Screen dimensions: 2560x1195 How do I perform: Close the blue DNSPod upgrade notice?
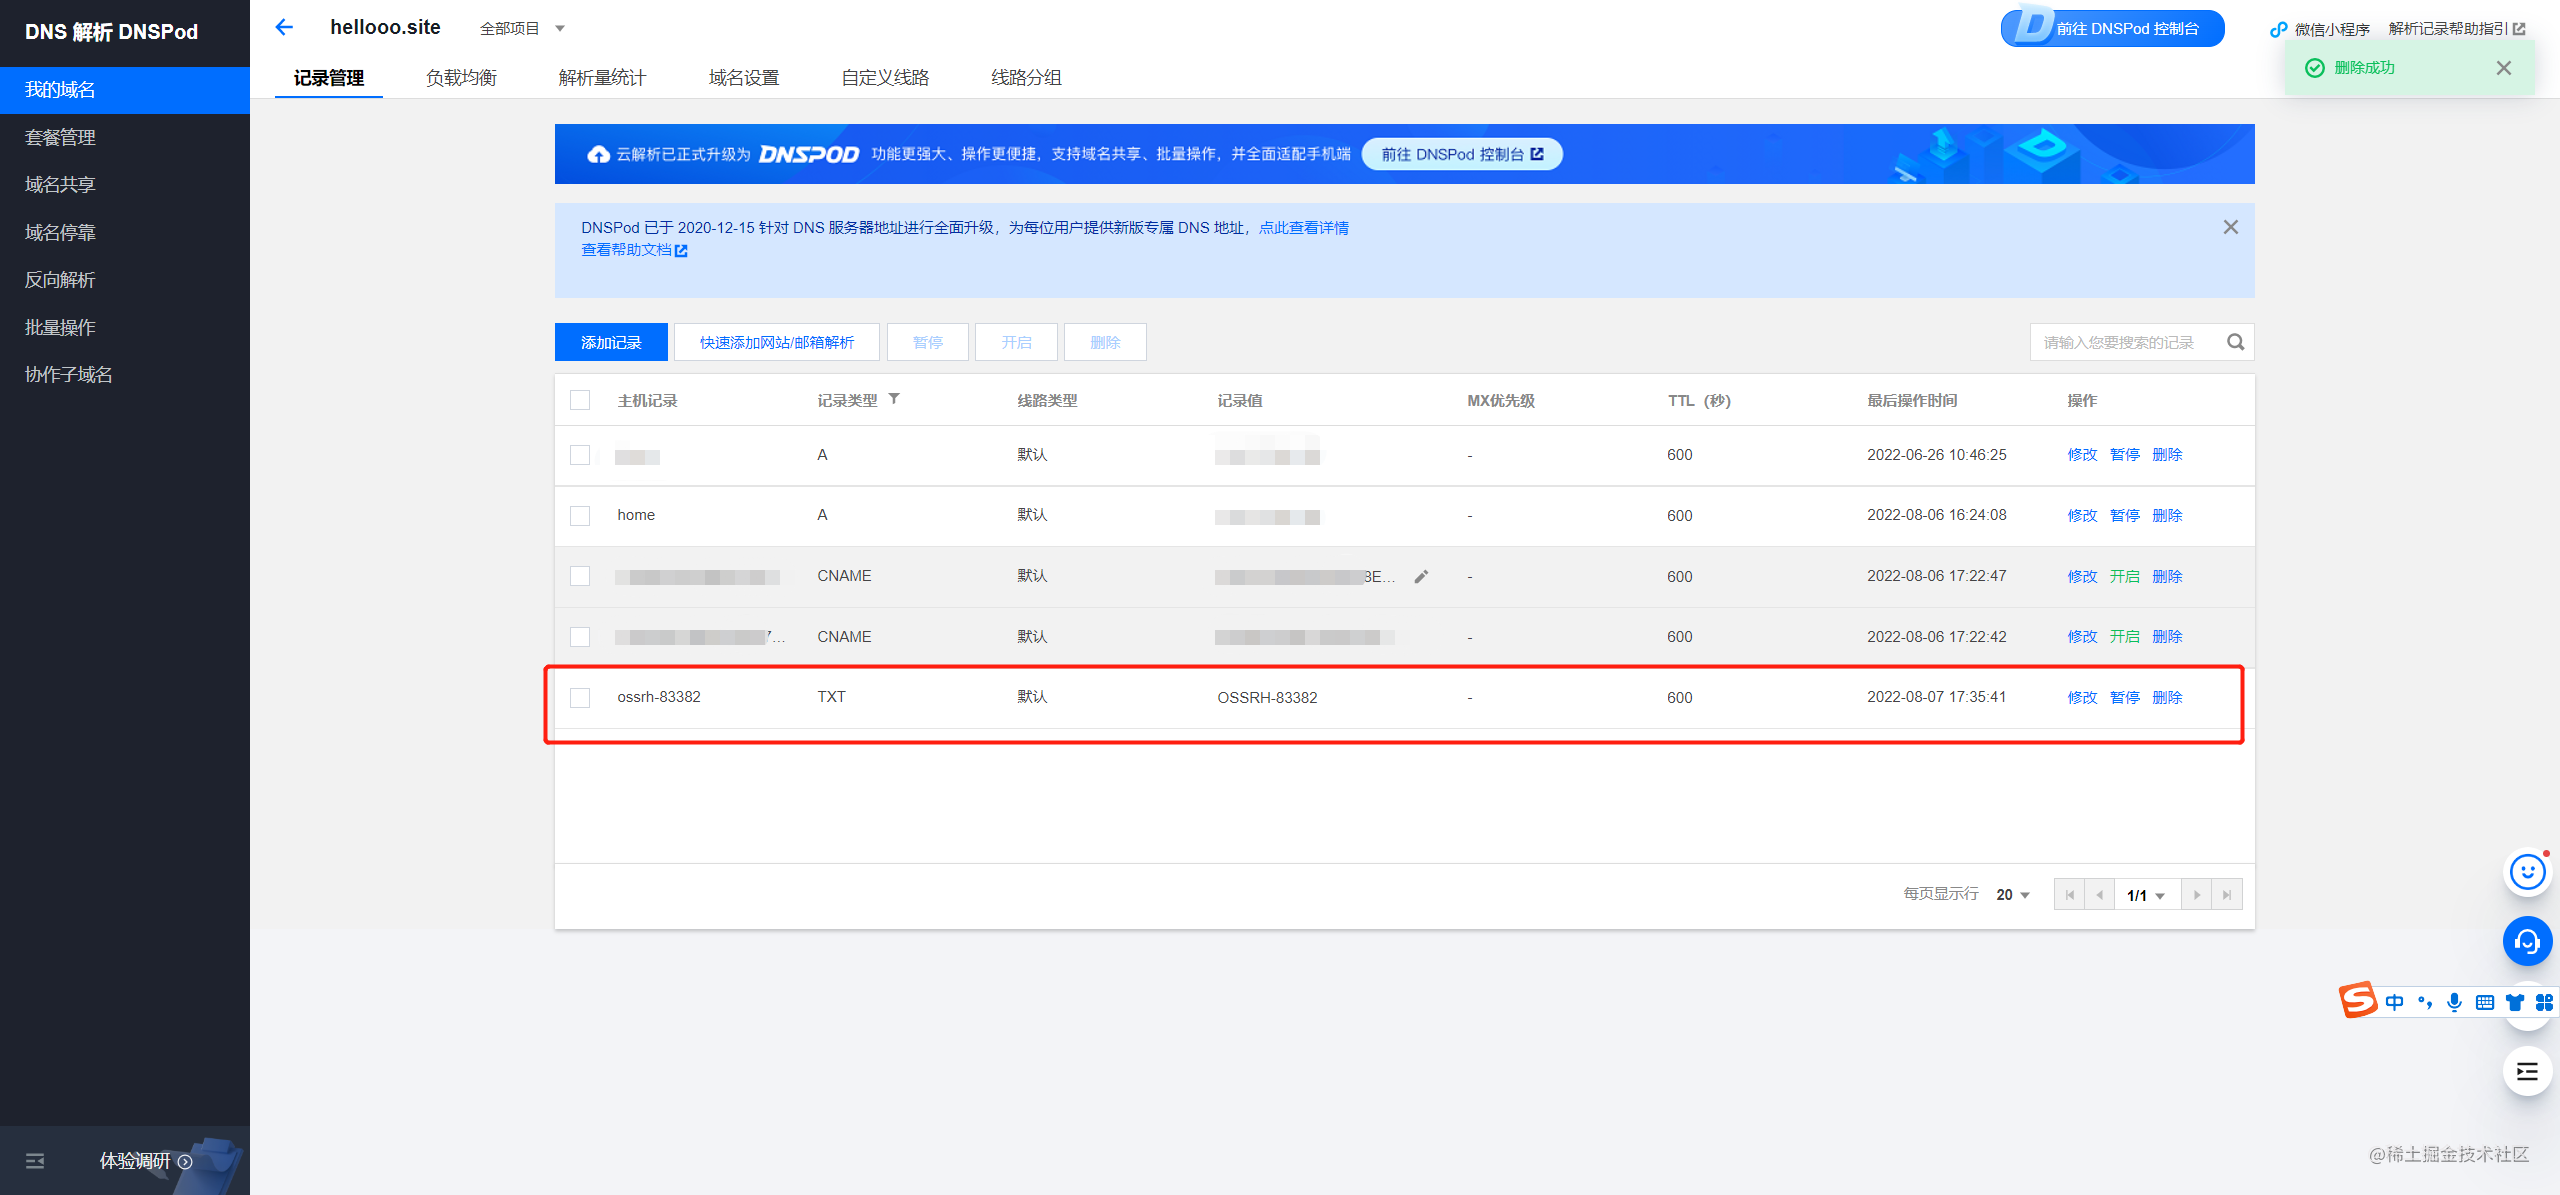coord(2230,227)
